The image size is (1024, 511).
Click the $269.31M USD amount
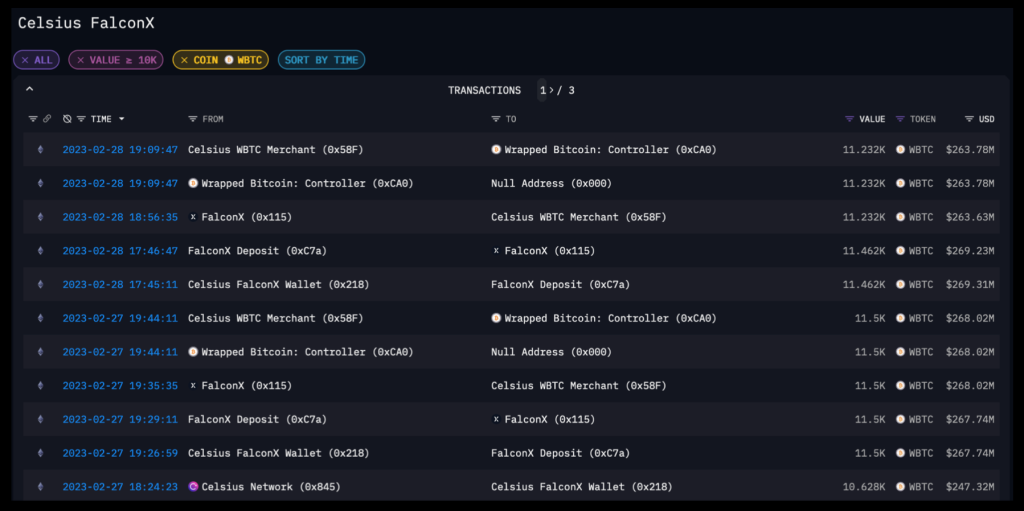pyautogui.click(x=970, y=285)
